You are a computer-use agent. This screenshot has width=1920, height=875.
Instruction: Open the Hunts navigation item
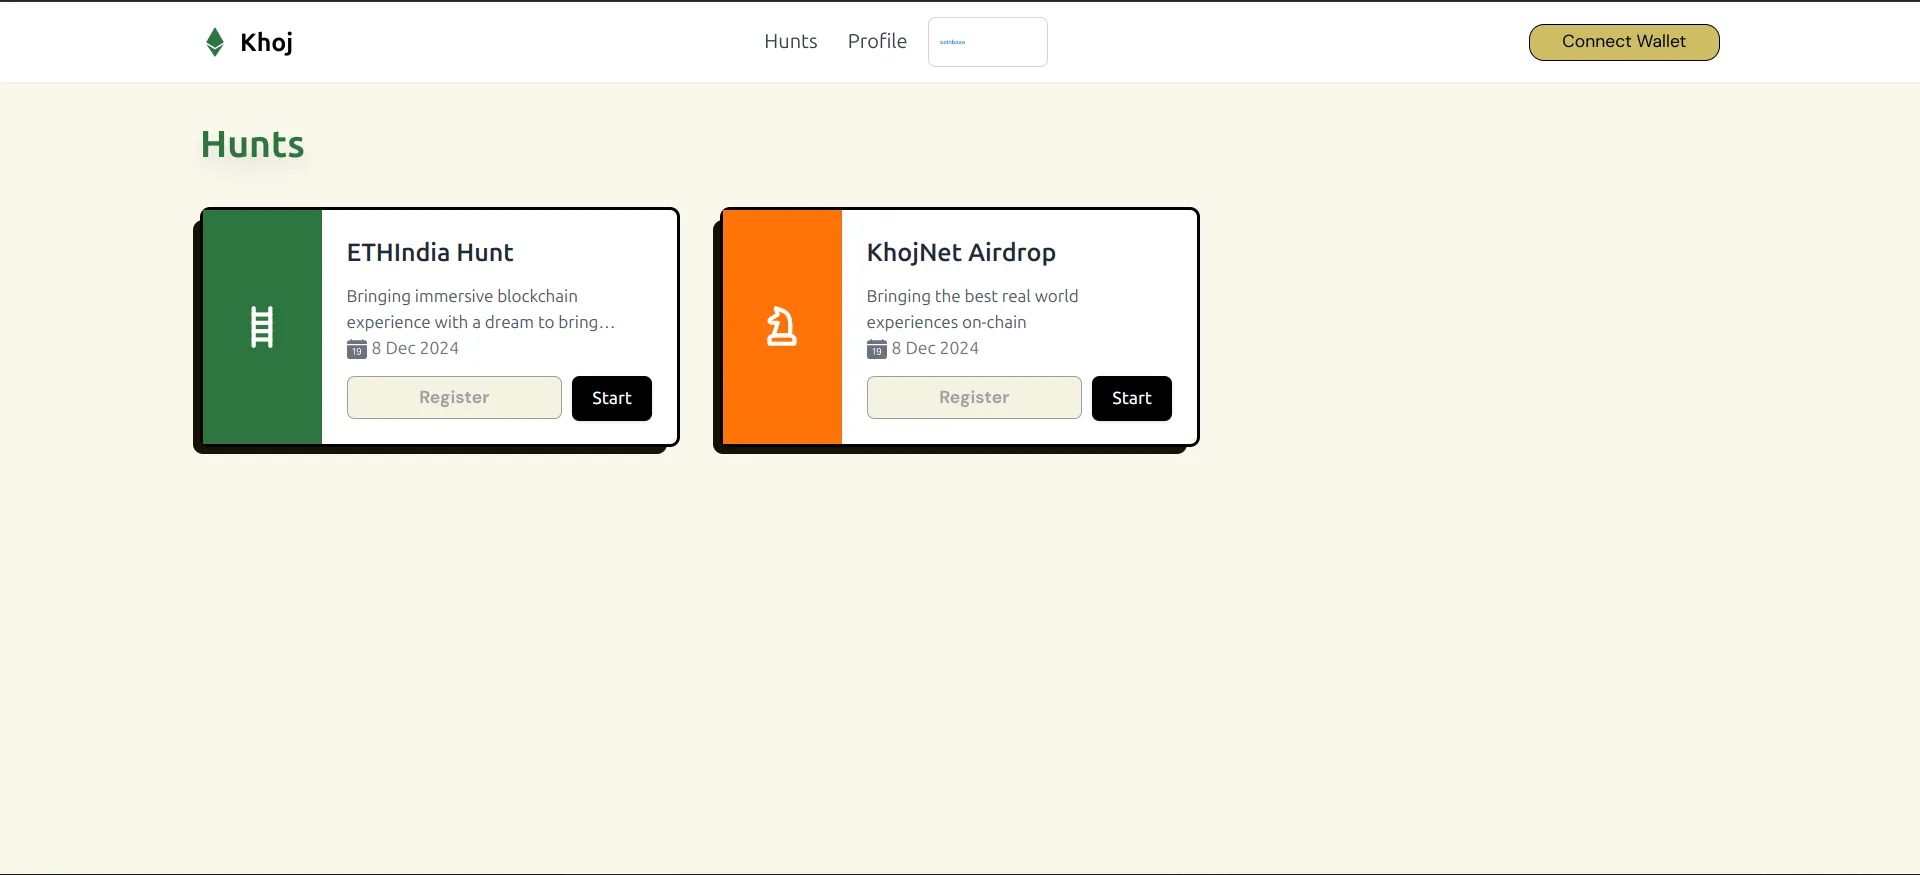(x=790, y=41)
